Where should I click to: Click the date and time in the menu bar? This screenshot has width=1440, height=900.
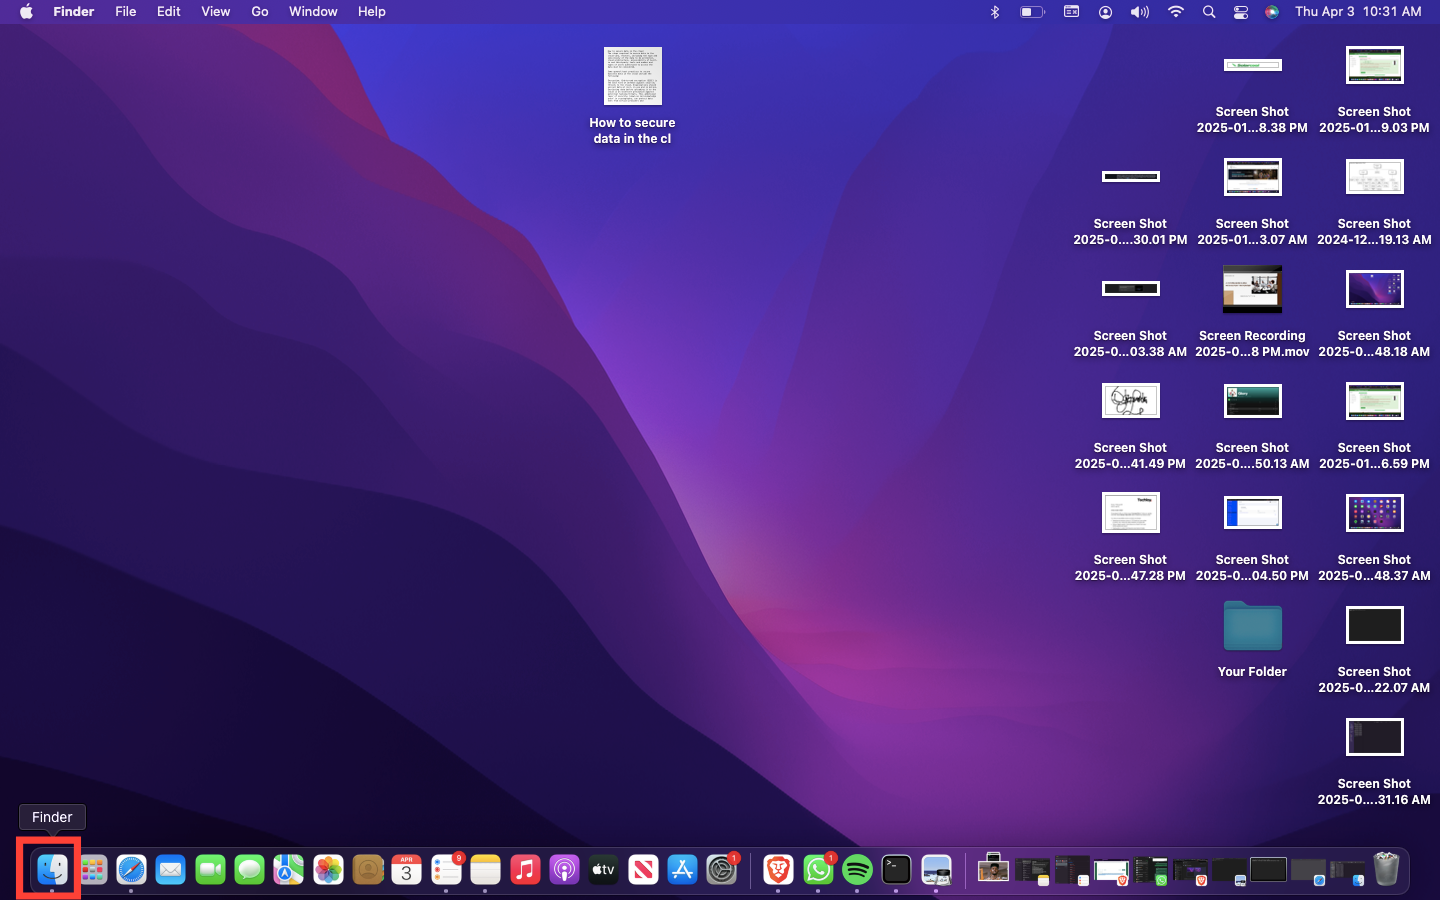click(1357, 12)
